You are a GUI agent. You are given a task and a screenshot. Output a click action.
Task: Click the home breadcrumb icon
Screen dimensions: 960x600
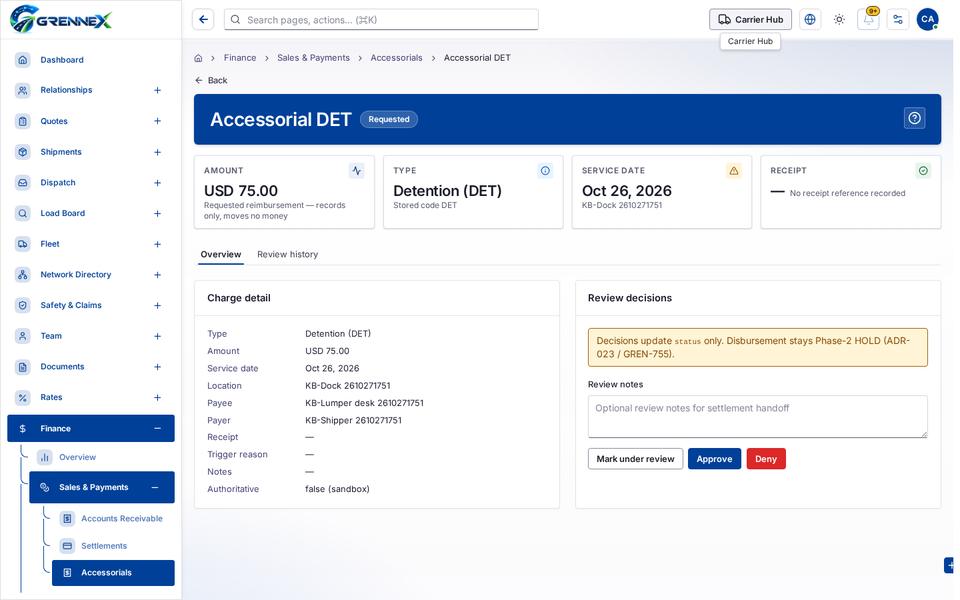198,58
